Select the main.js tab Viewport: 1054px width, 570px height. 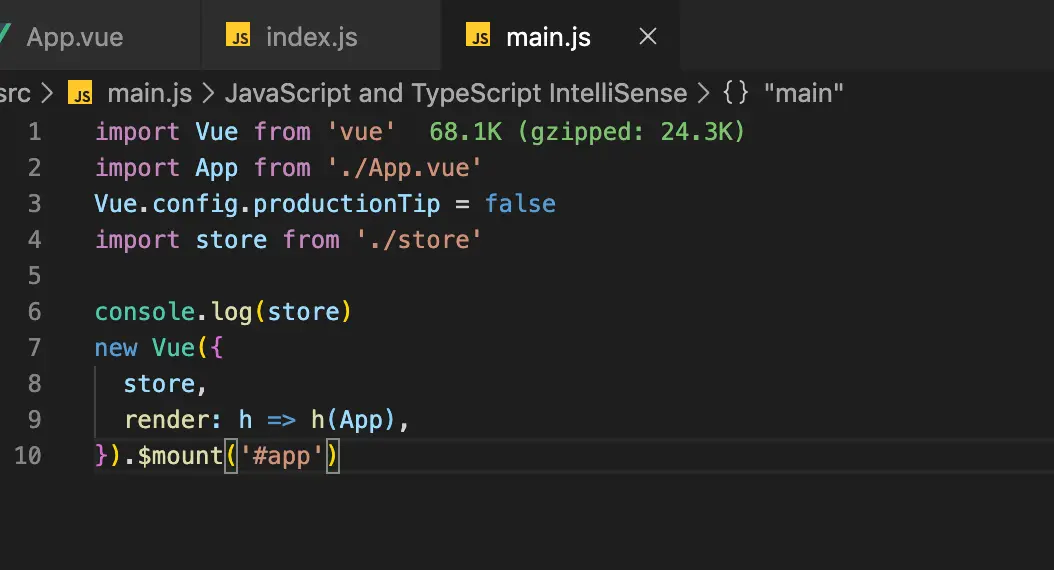point(548,37)
